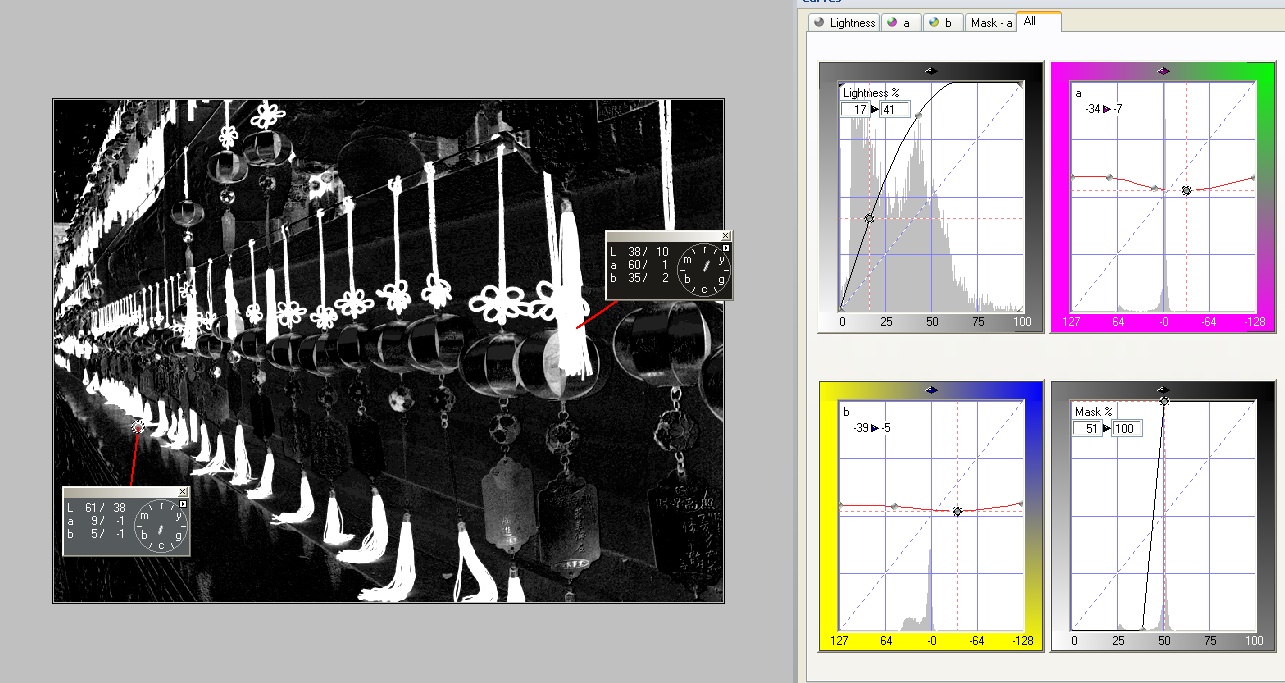
Task: Close the L 38/10 color sampler readout
Action: click(x=726, y=236)
